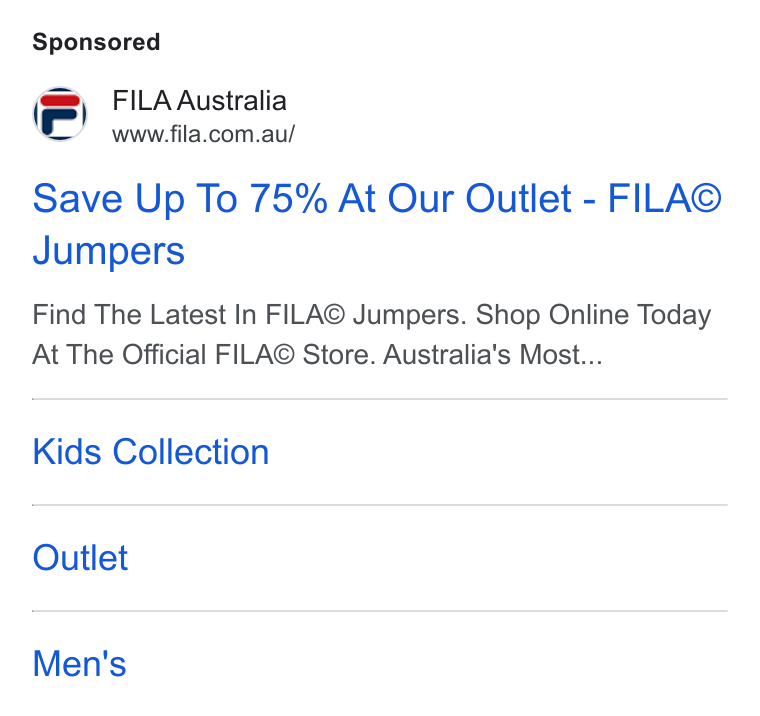
Task: Click 'Shop Online Today' in the description
Action: click(x=593, y=315)
